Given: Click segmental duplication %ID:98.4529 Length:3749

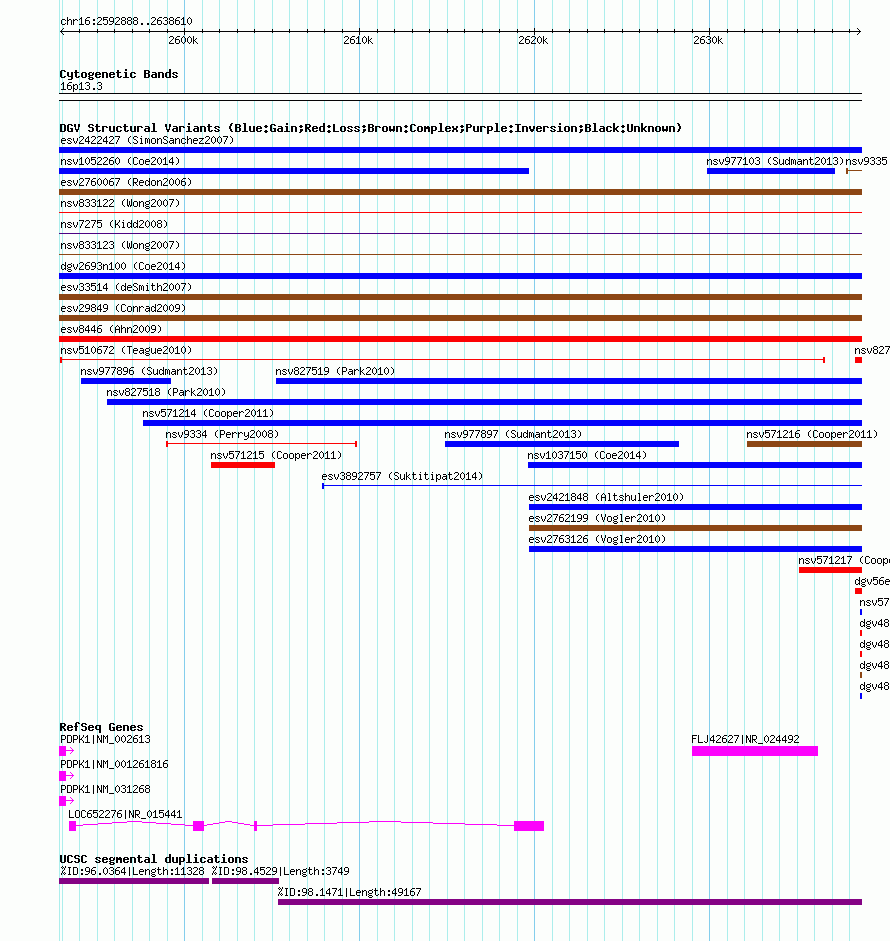Looking at the screenshot, I should click(x=245, y=881).
